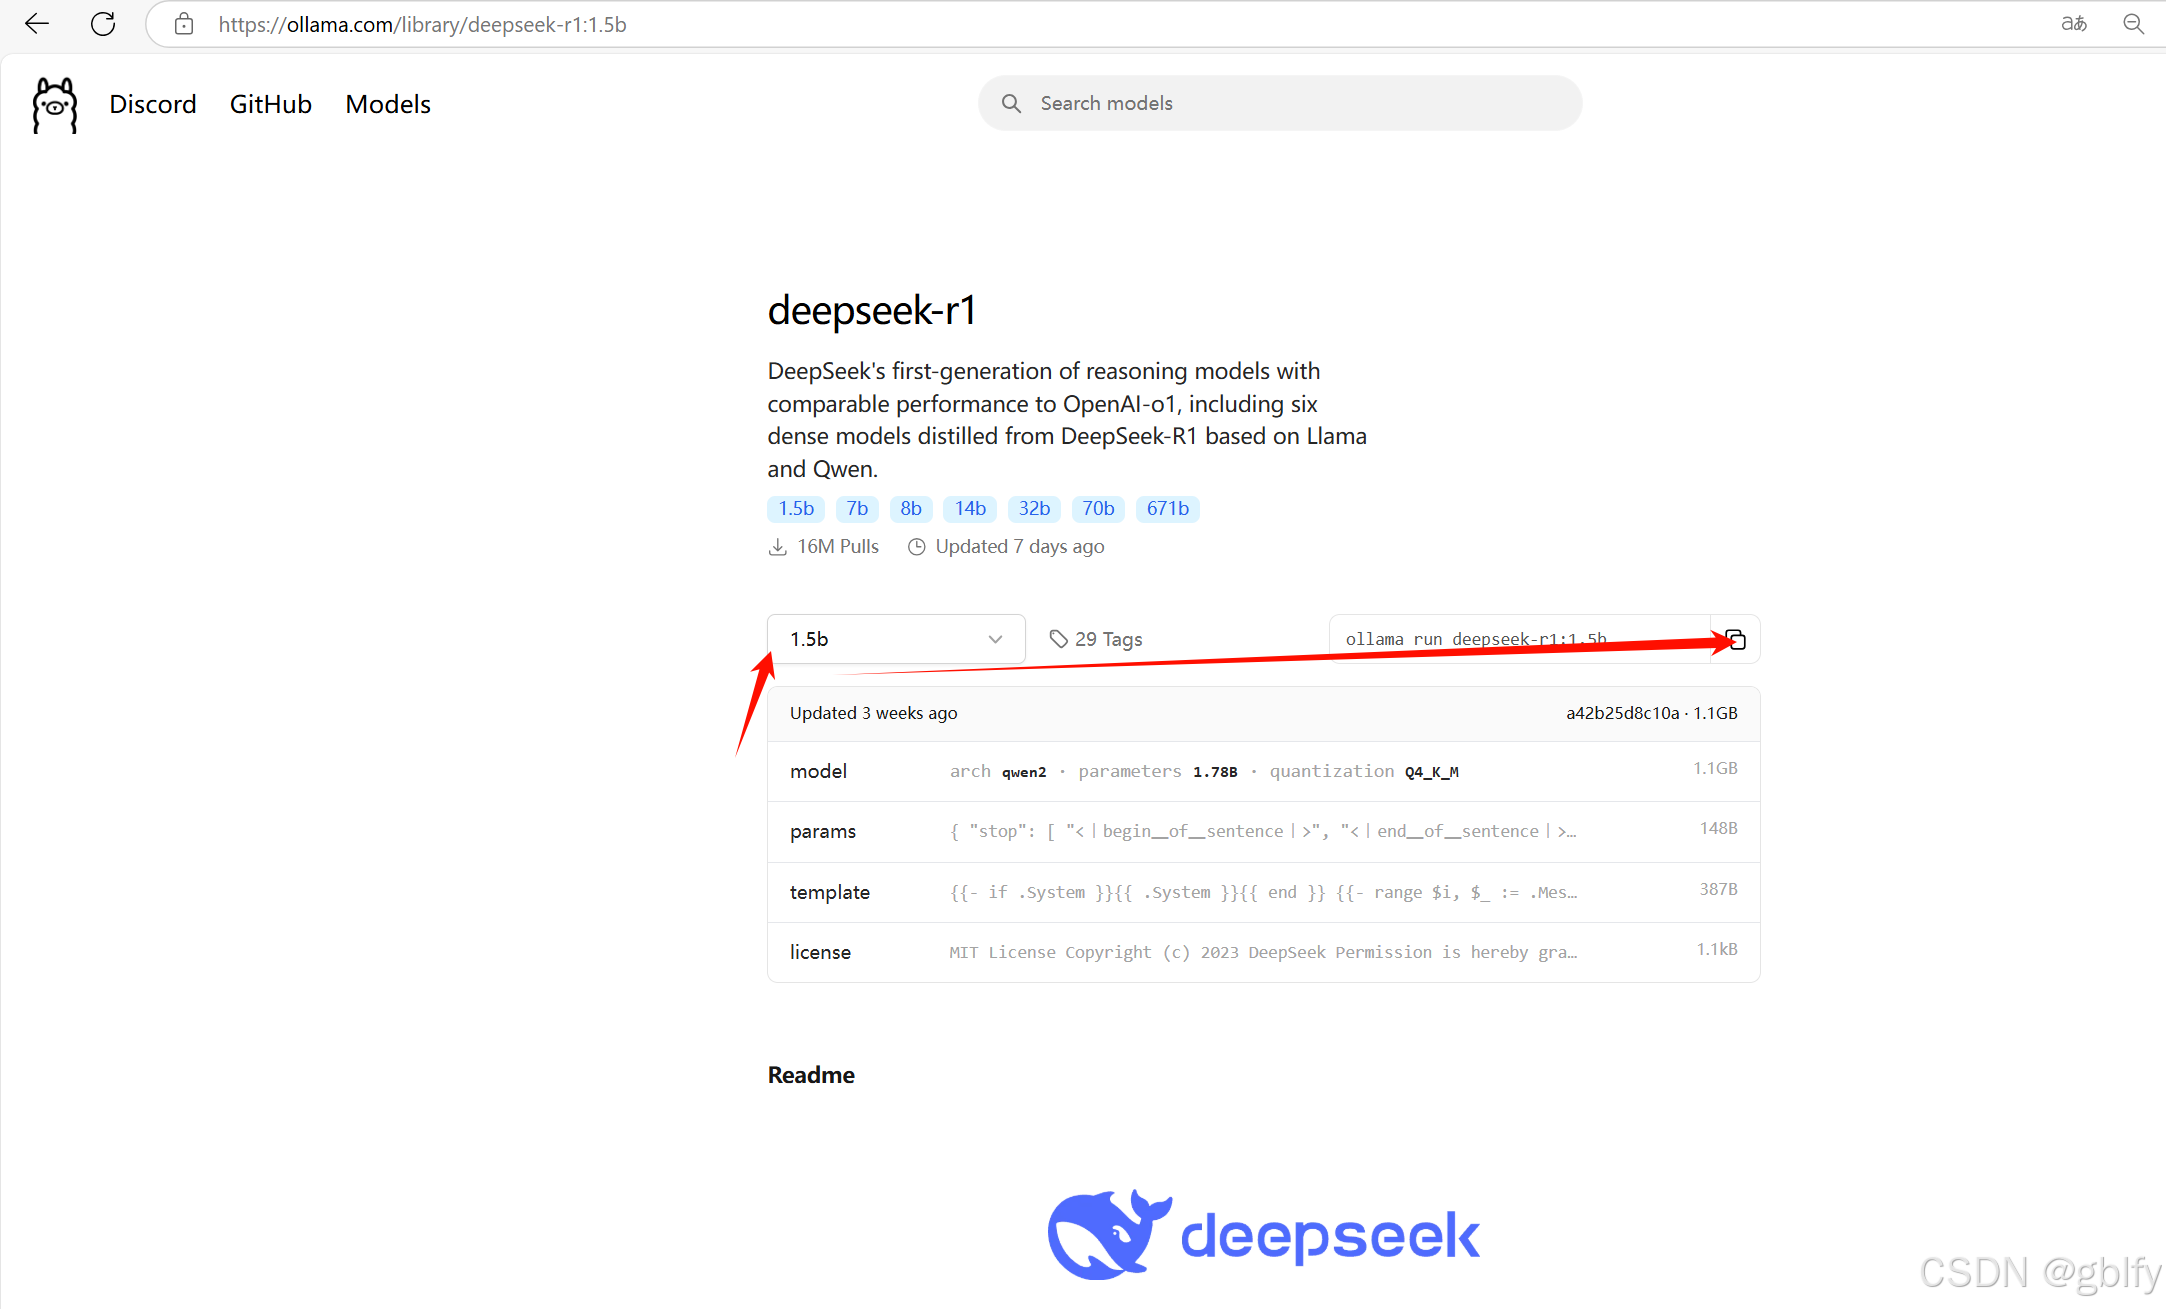This screenshot has width=2166, height=1309.
Task: Copy the ollama run command with copy icon
Action: pyautogui.click(x=1735, y=640)
